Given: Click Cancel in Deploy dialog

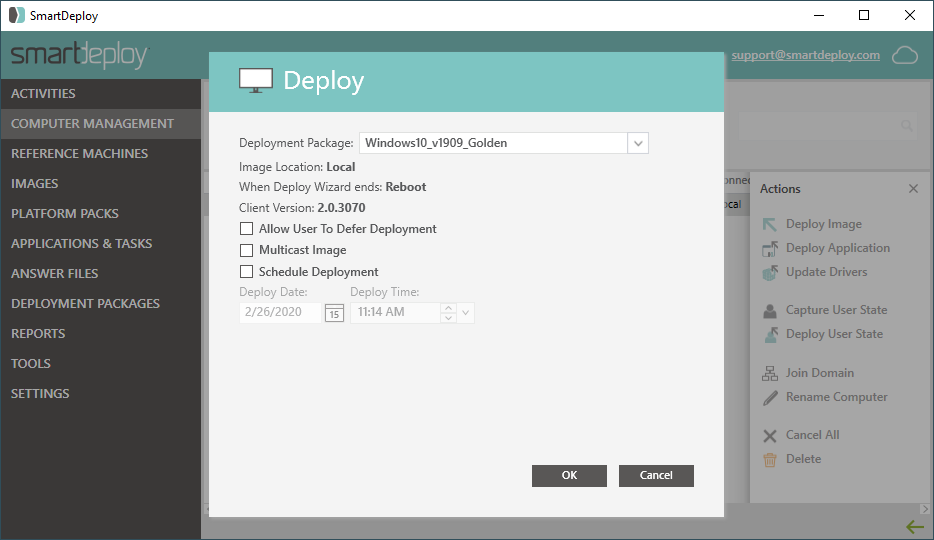Looking at the screenshot, I should (656, 476).
